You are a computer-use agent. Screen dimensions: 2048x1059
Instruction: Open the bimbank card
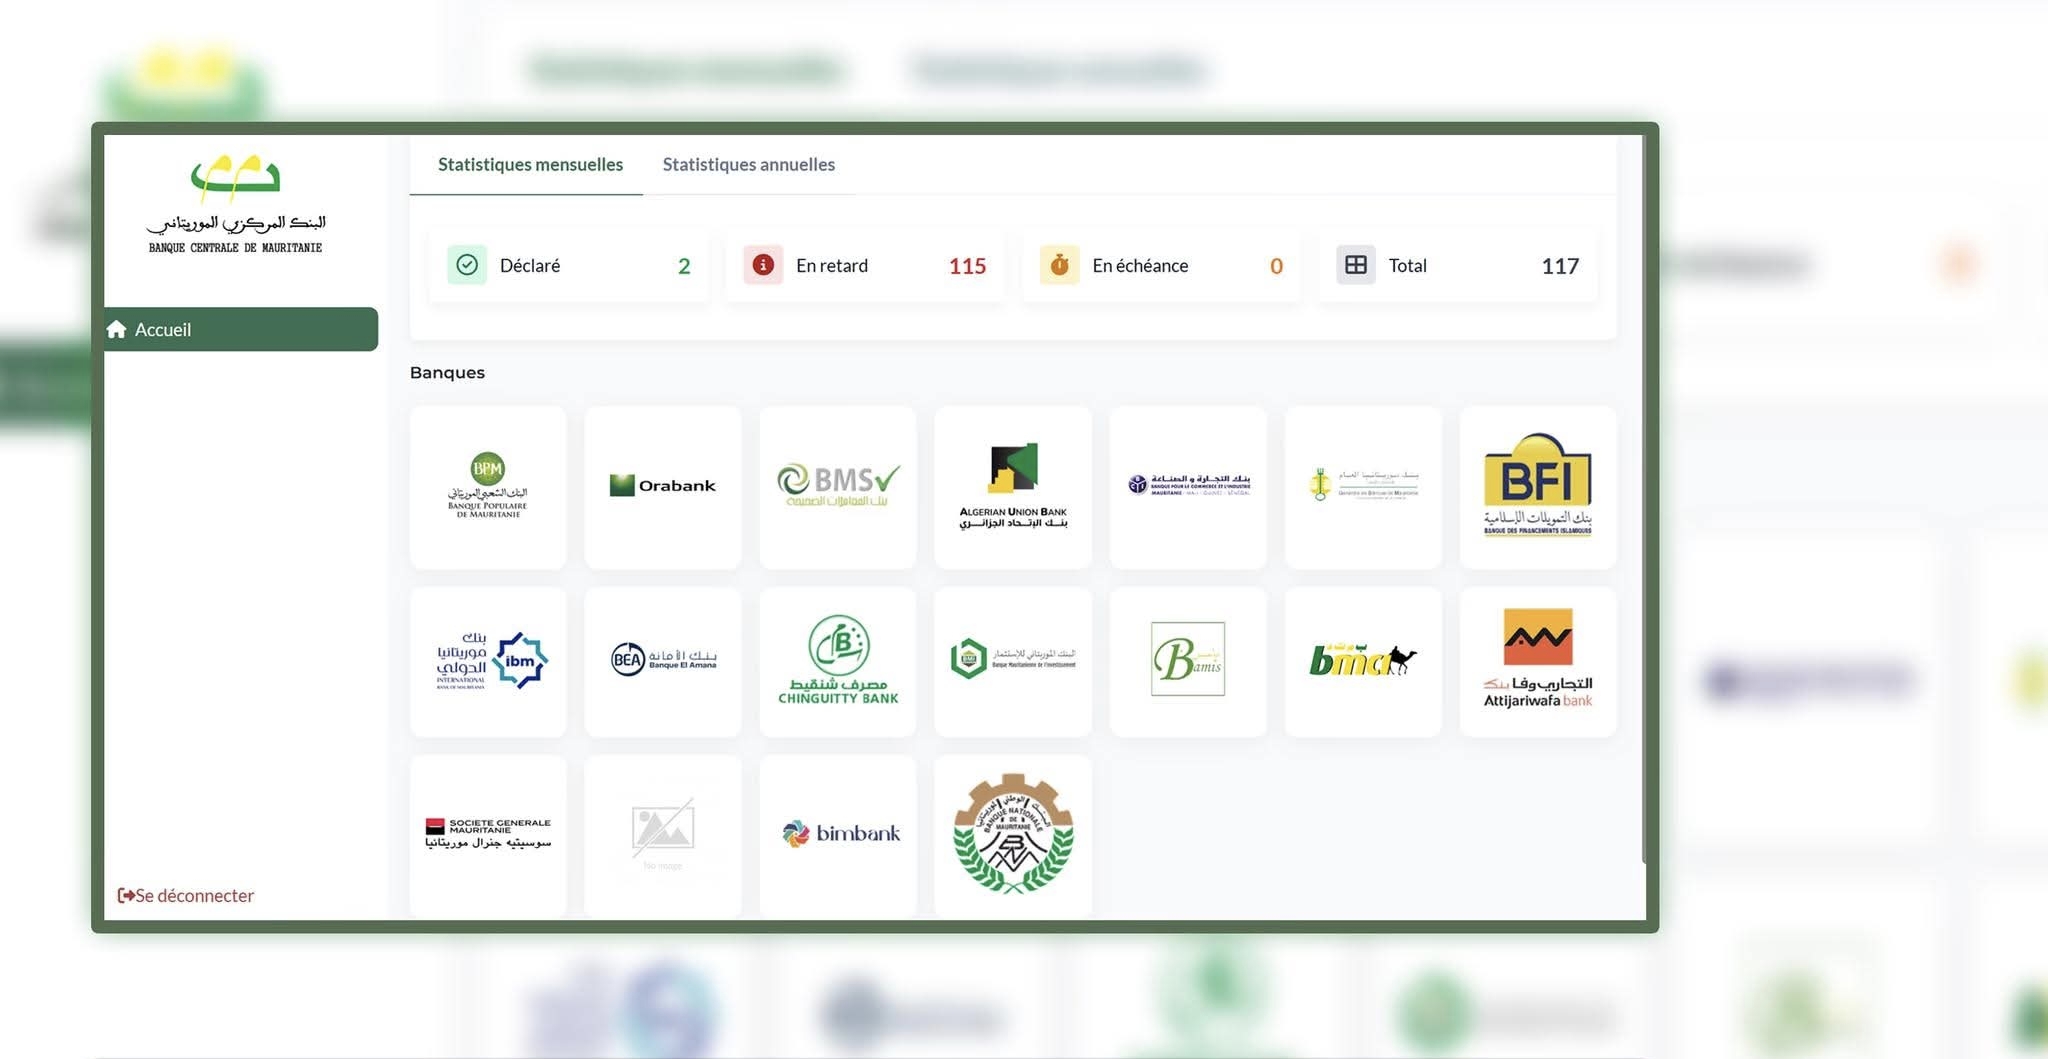pyautogui.click(x=838, y=833)
